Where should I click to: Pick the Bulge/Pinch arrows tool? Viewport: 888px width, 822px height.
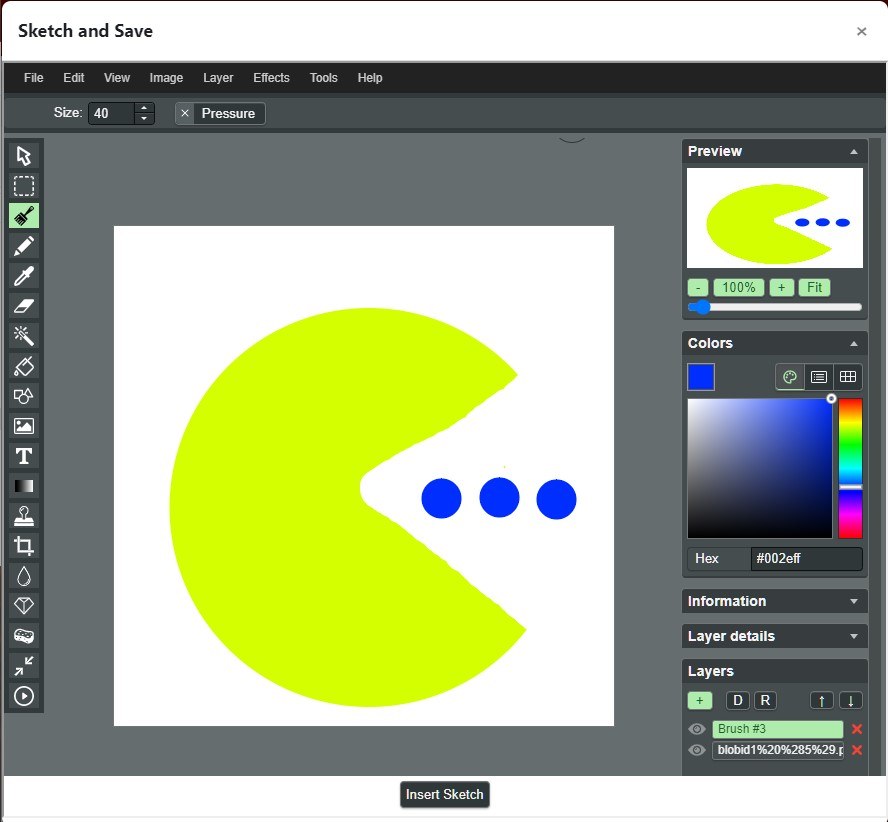point(24,666)
